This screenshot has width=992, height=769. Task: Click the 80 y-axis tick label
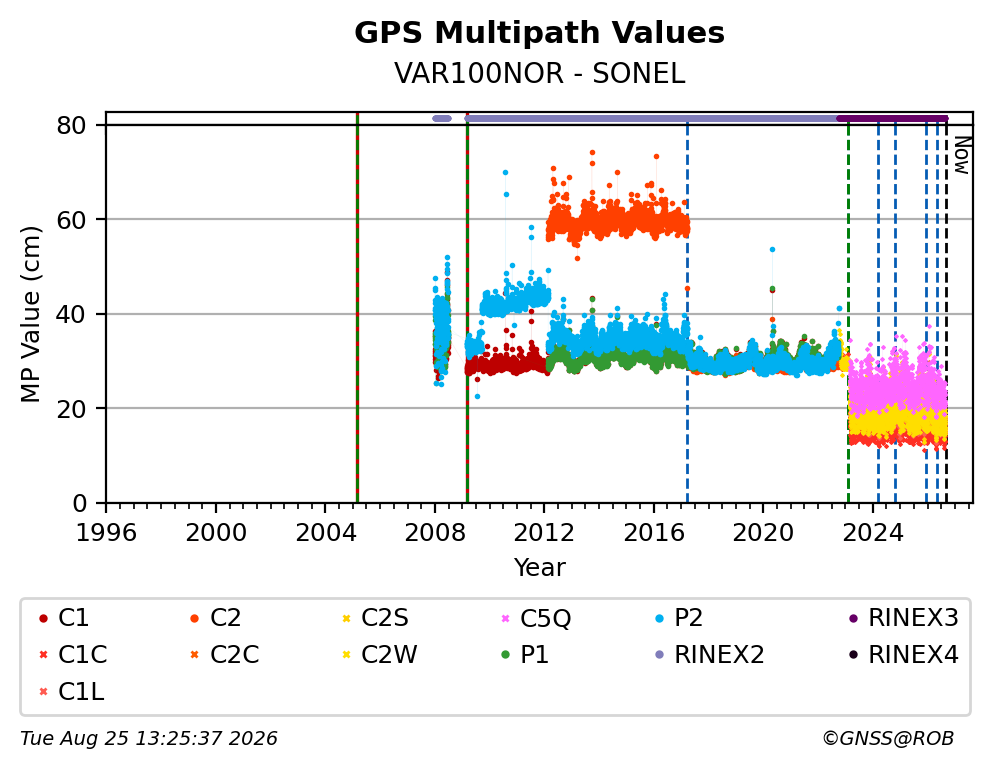[x=71, y=126]
